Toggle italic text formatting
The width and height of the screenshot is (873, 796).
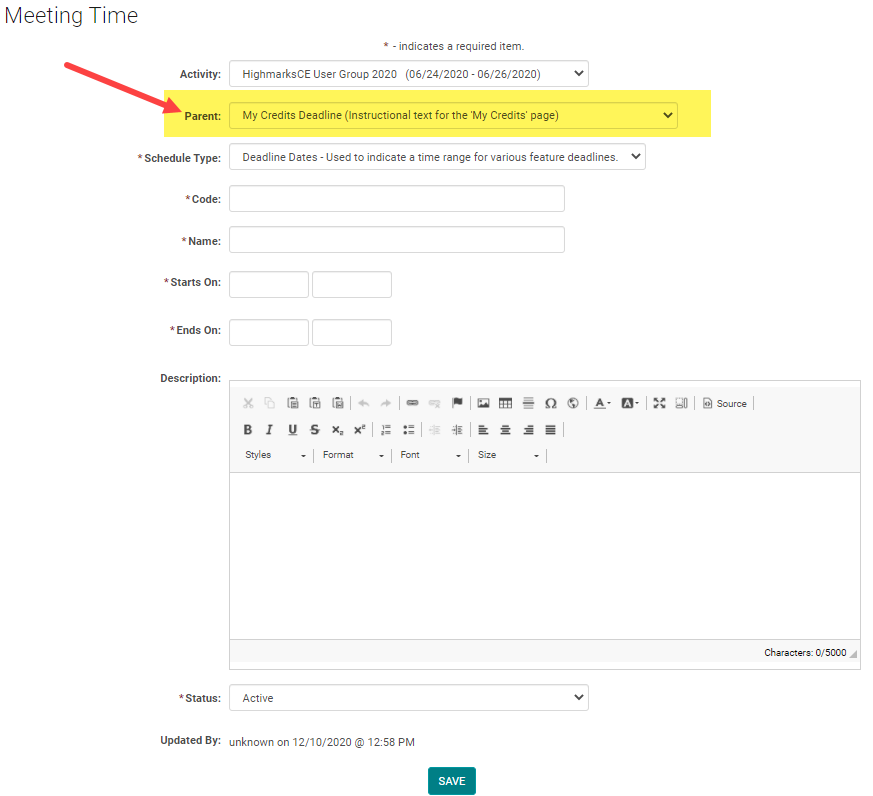(269, 430)
